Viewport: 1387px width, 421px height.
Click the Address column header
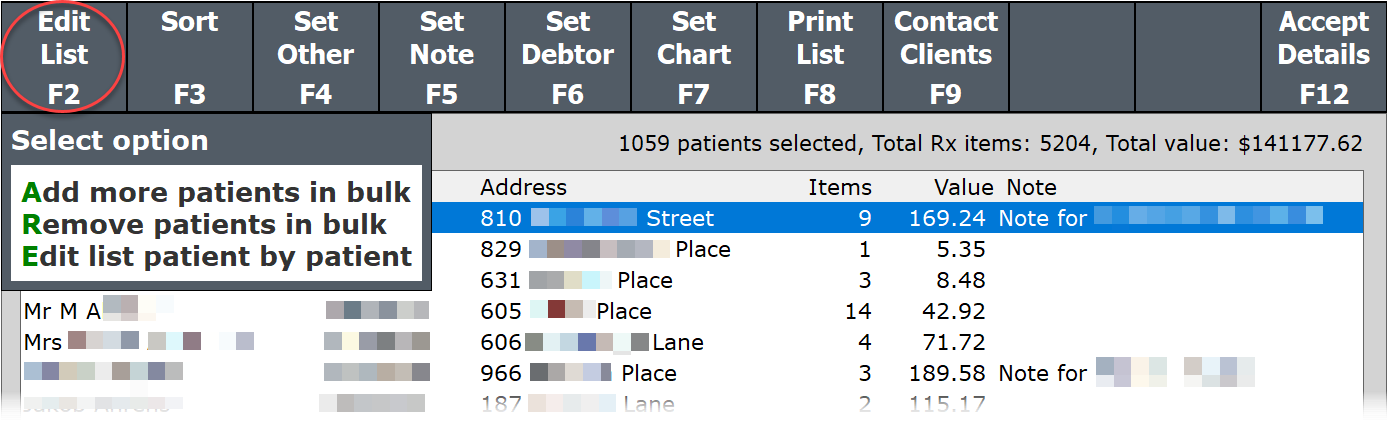pos(523,187)
